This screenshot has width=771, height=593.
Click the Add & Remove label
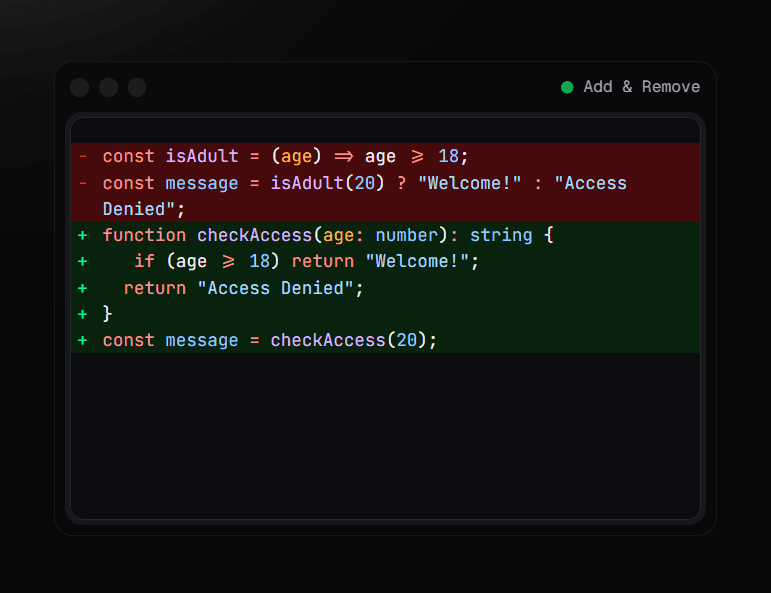tap(642, 87)
